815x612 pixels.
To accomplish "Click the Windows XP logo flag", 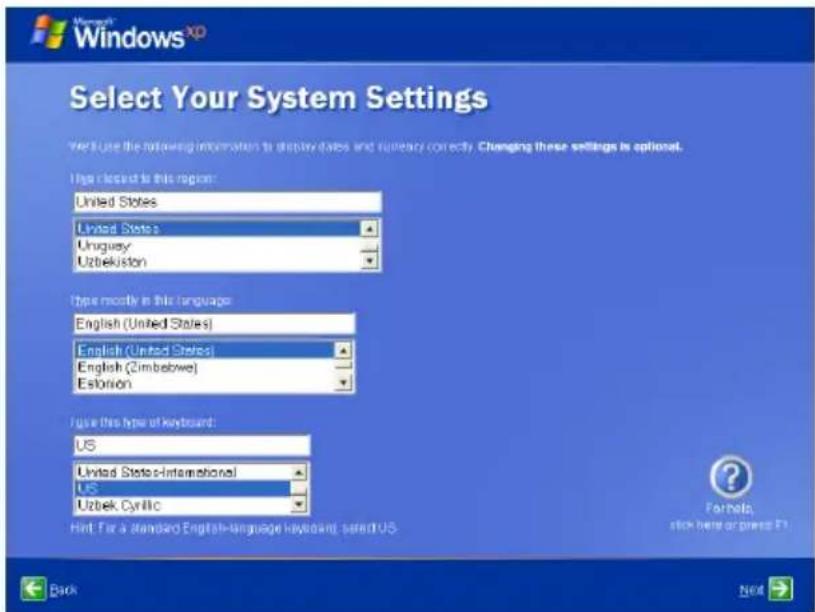I will tap(49, 32).
